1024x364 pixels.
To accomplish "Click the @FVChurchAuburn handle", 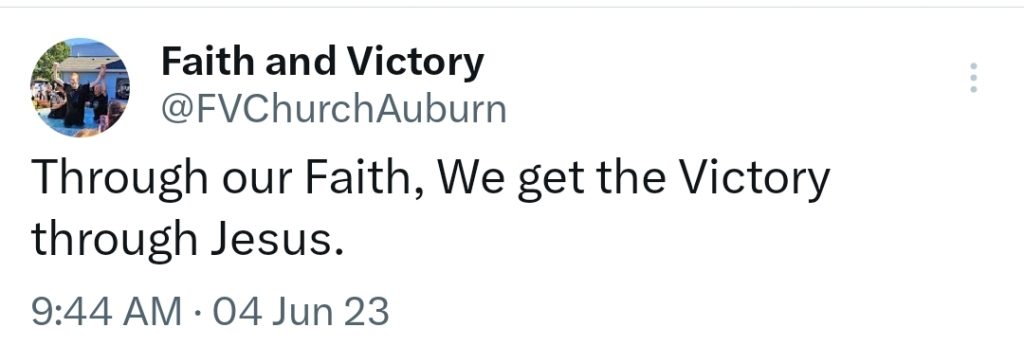I will [334, 110].
